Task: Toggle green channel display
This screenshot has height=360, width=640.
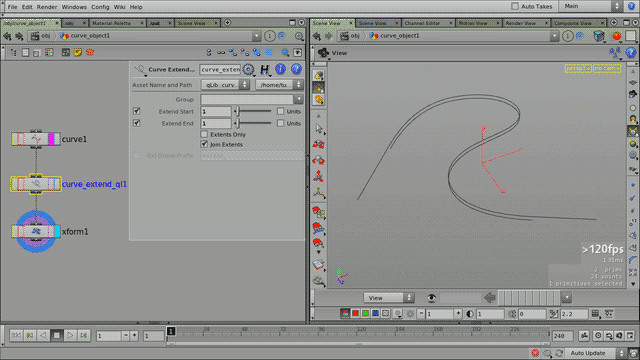Action: point(365,313)
